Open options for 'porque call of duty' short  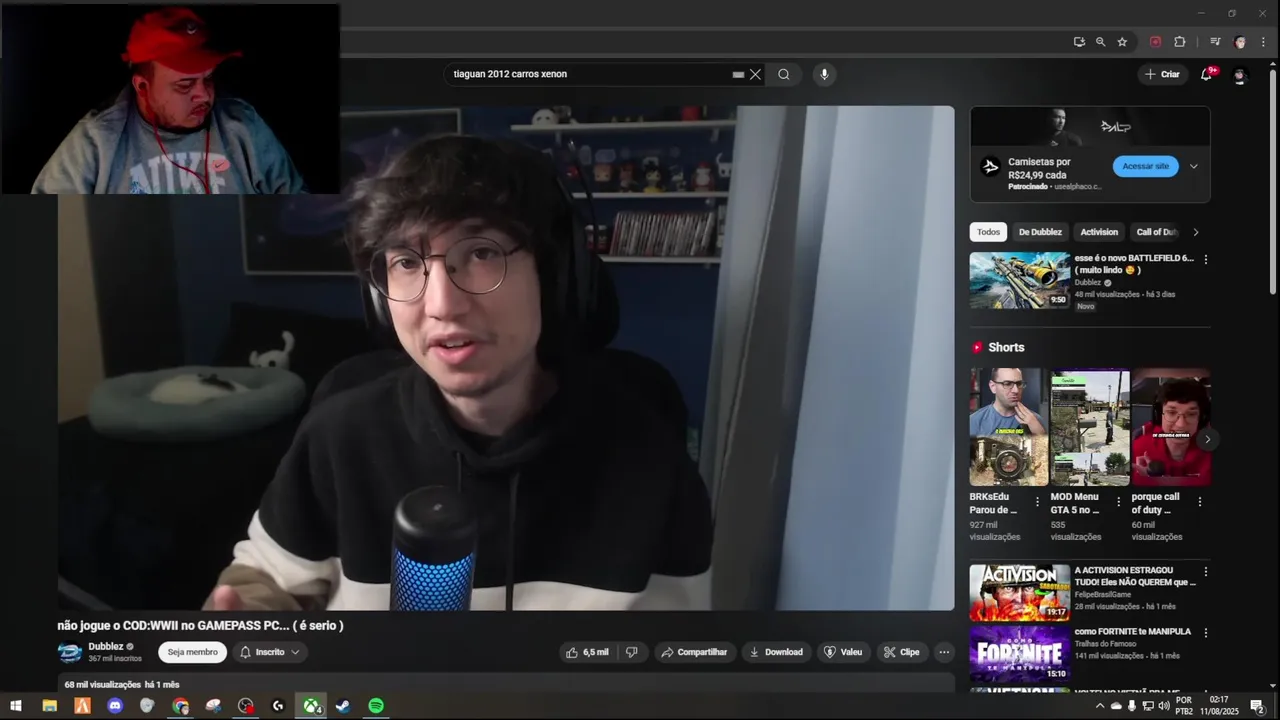tap(1200, 502)
